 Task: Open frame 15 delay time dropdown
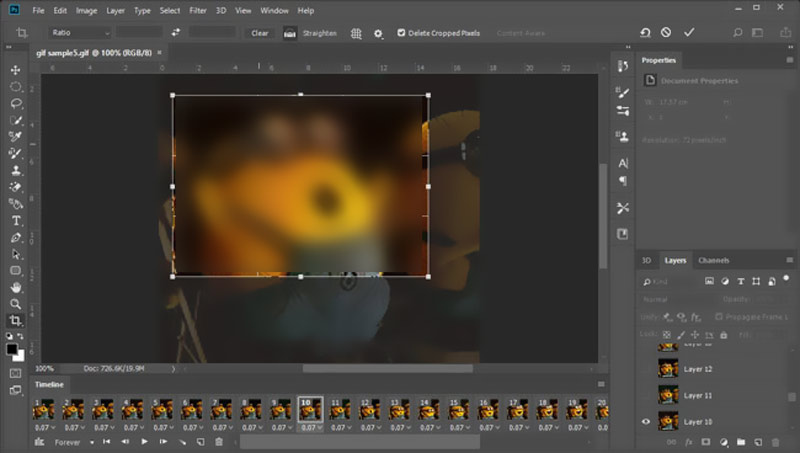(459, 427)
